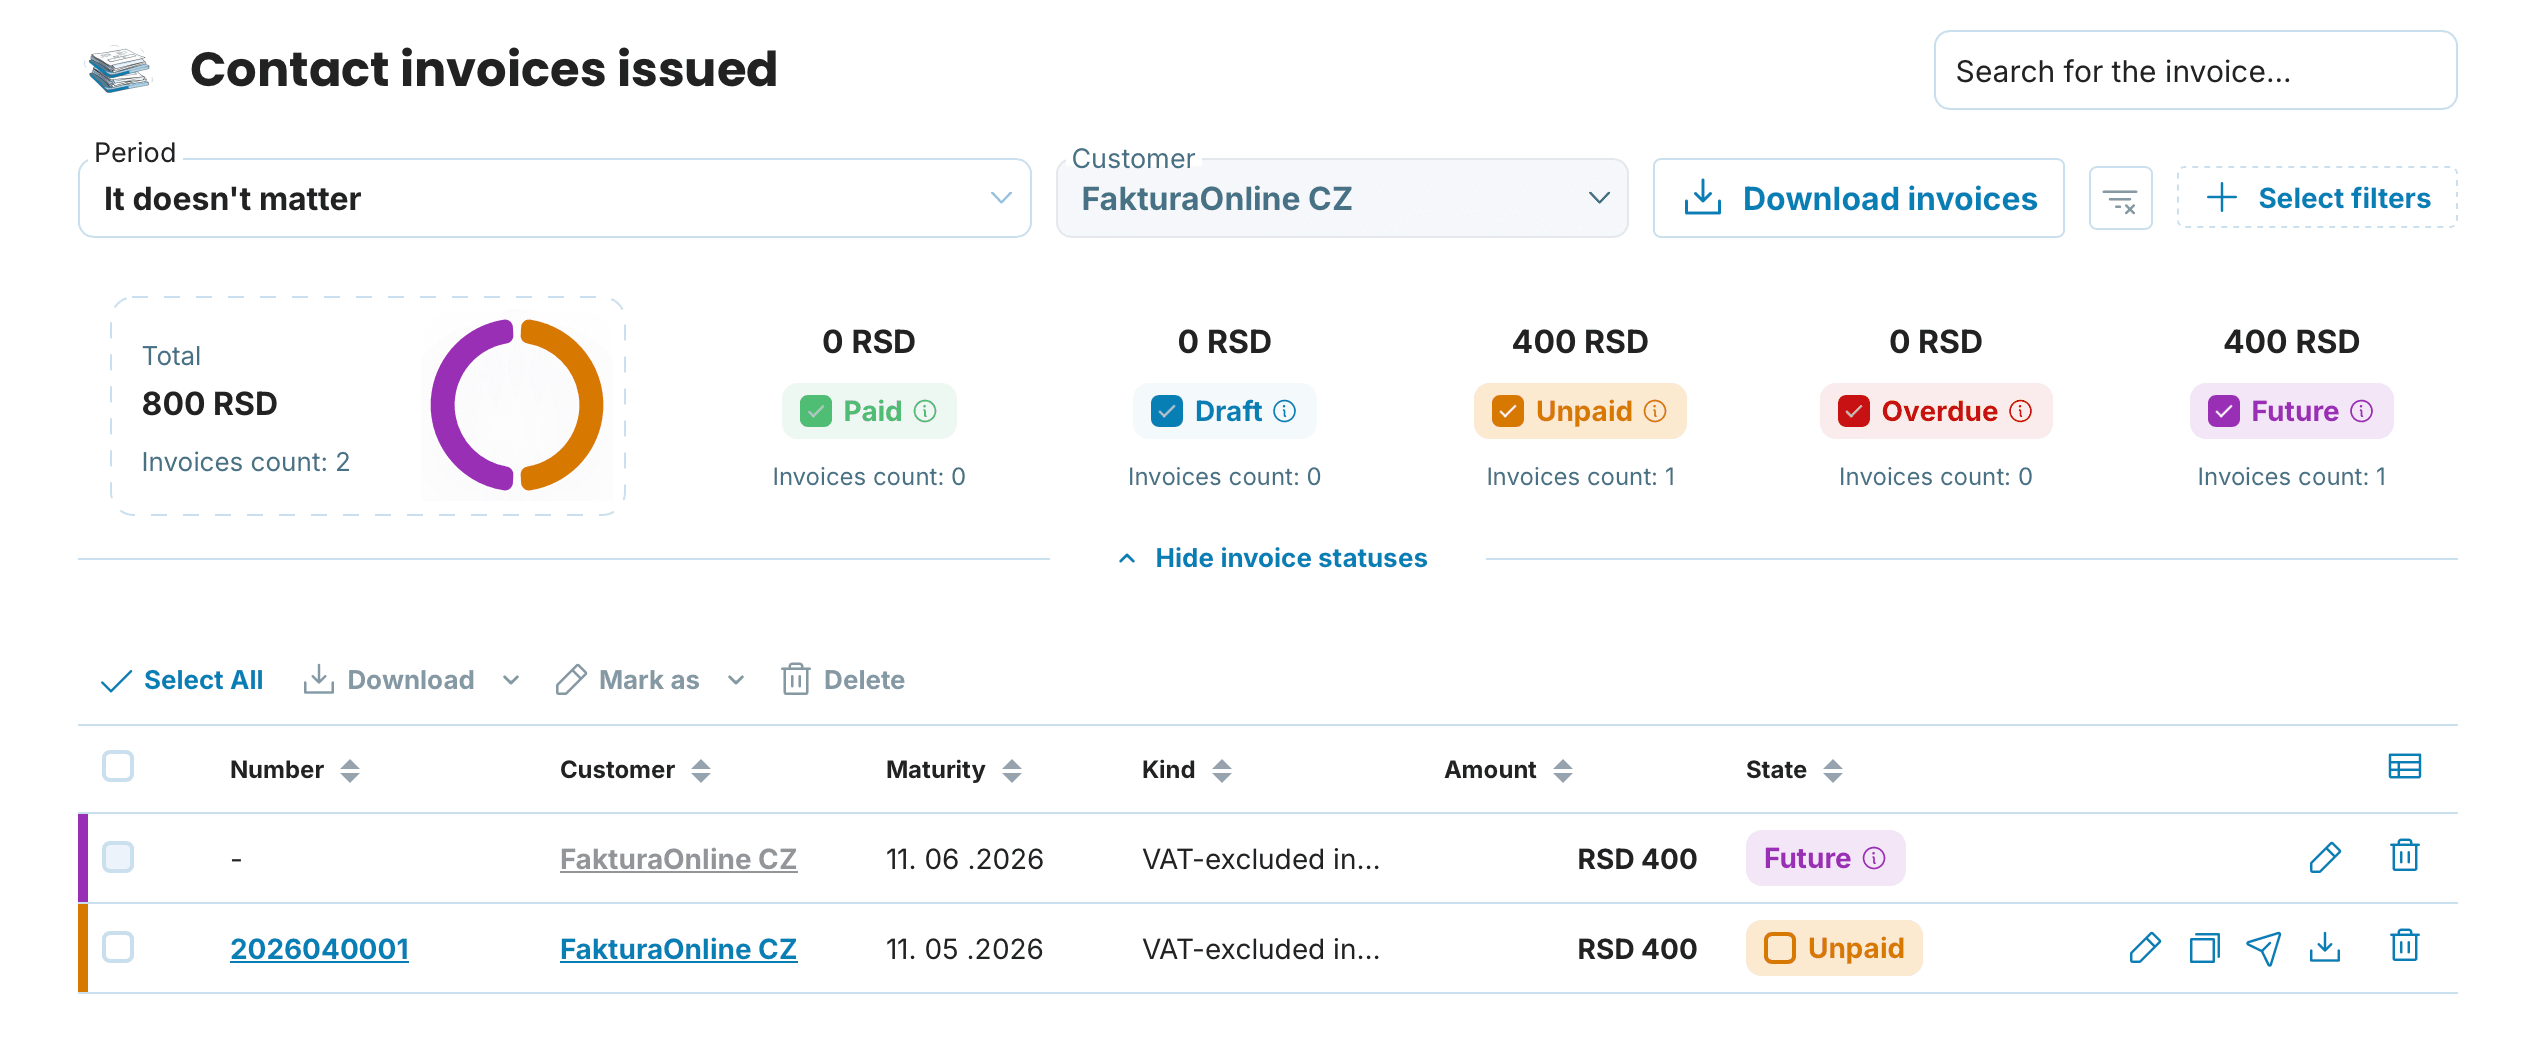This screenshot has width=2530, height=1040.
Task: Toggle the Unpaid status filter checkbox
Action: [x=1508, y=411]
